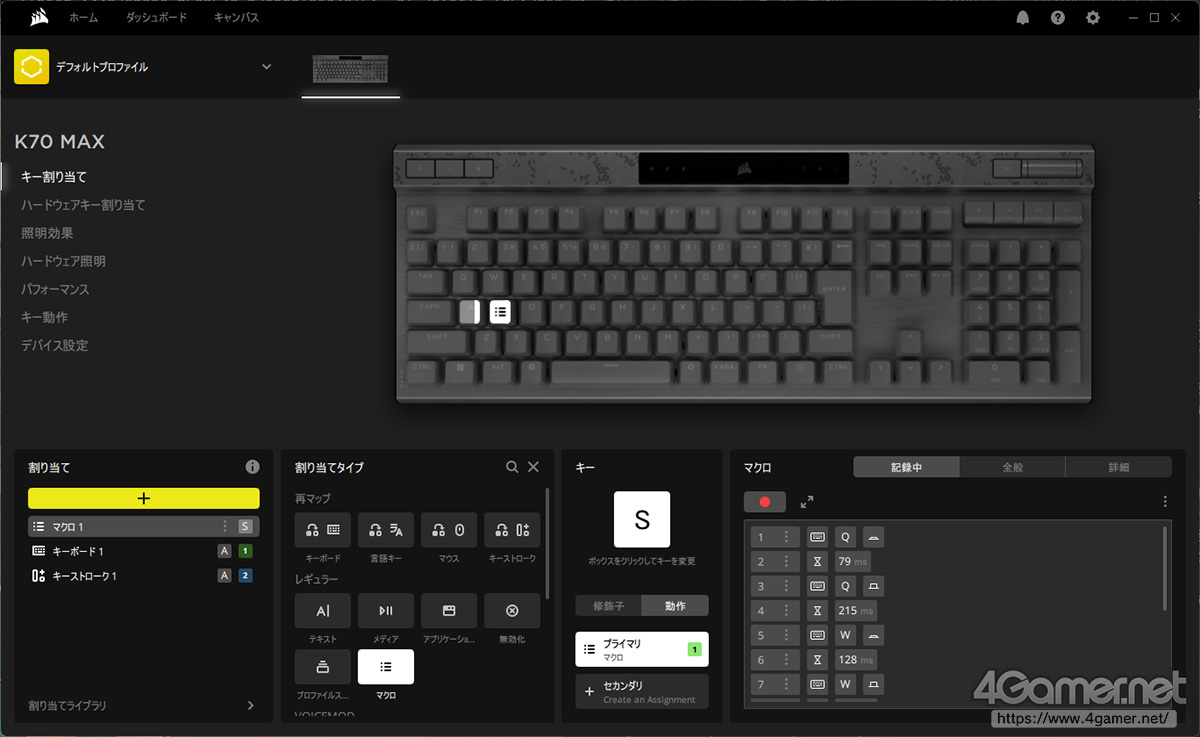Open ハードウェアキー割り当て in the sidebar
The image size is (1200, 737).
pos(83,205)
